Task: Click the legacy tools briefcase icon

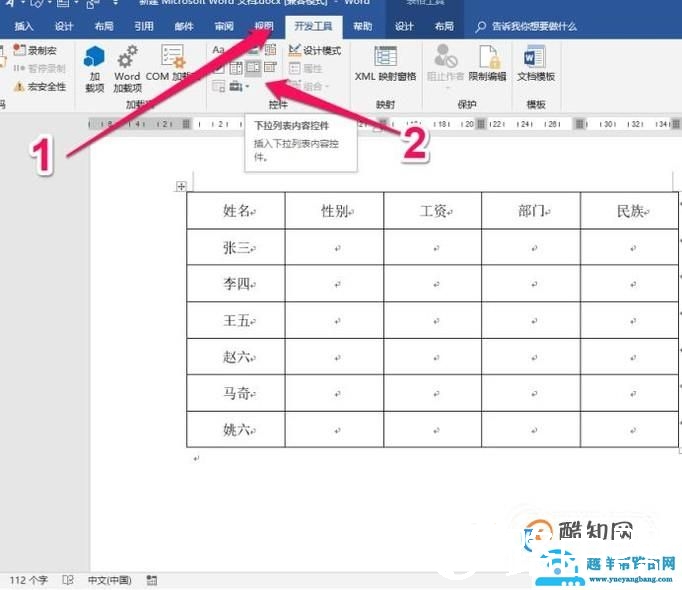Action: coord(236,86)
